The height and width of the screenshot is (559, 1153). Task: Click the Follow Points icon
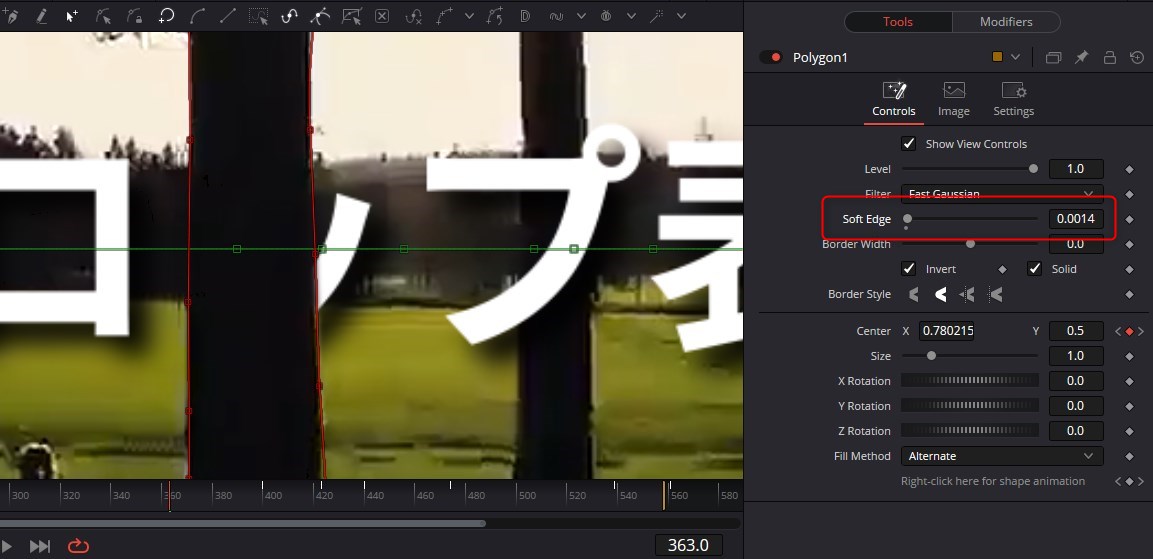coord(495,15)
